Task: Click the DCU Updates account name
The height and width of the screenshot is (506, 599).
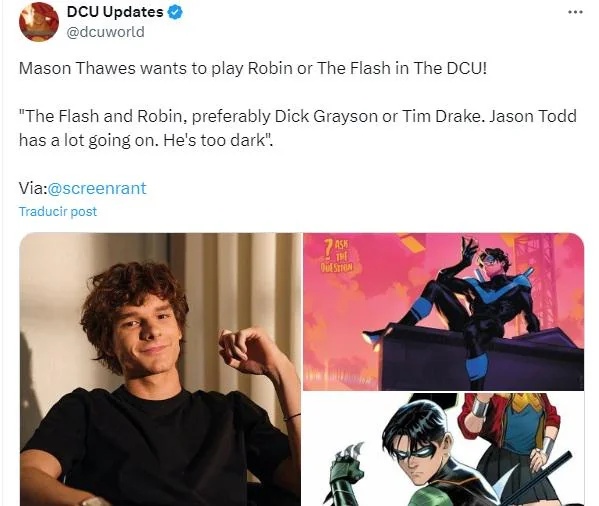Action: (115, 12)
